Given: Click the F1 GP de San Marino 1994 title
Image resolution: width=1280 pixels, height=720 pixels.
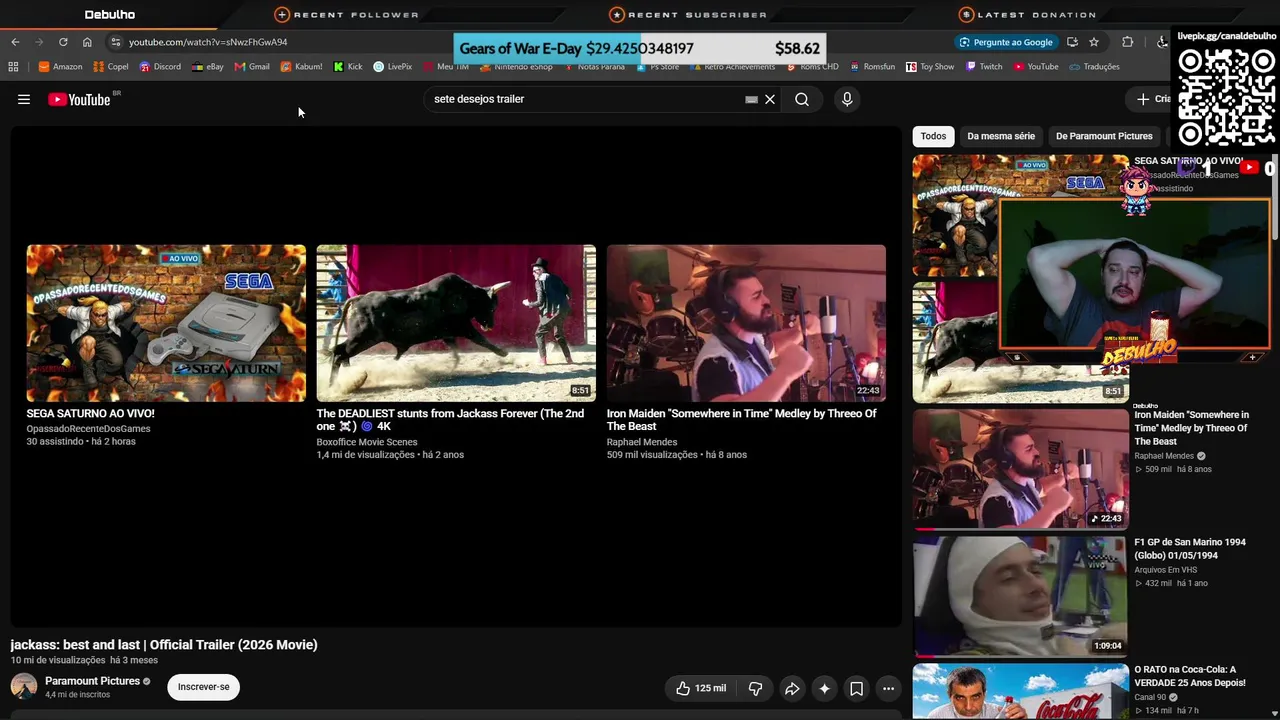Looking at the screenshot, I should click(x=1190, y=549).
